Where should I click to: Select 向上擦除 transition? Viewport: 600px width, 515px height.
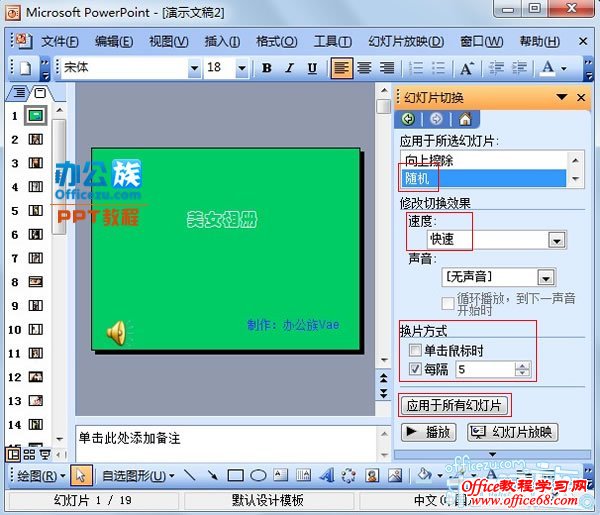[483, 160]
